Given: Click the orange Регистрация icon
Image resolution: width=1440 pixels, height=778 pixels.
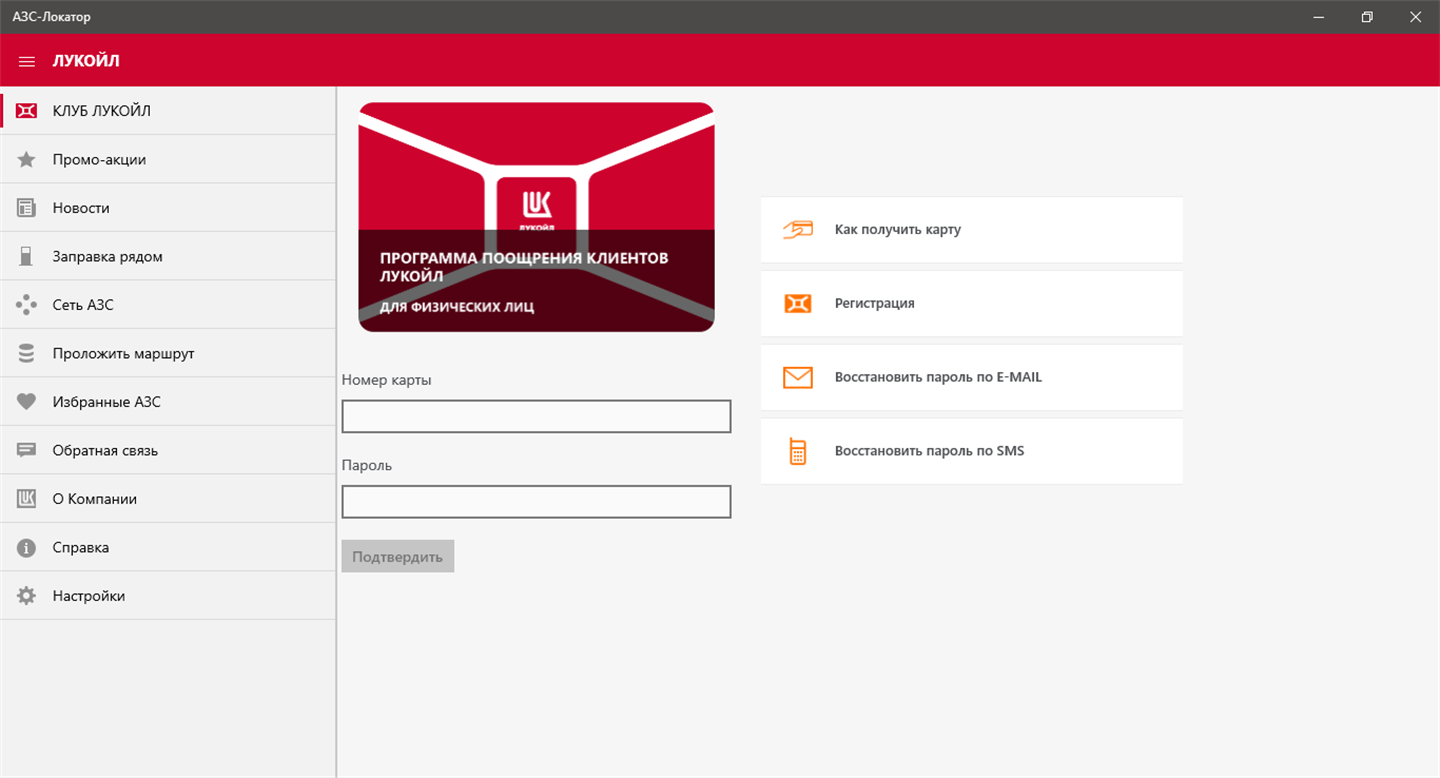Looking at the screenshot, I should pyautogui.click(x=798, y=303).
